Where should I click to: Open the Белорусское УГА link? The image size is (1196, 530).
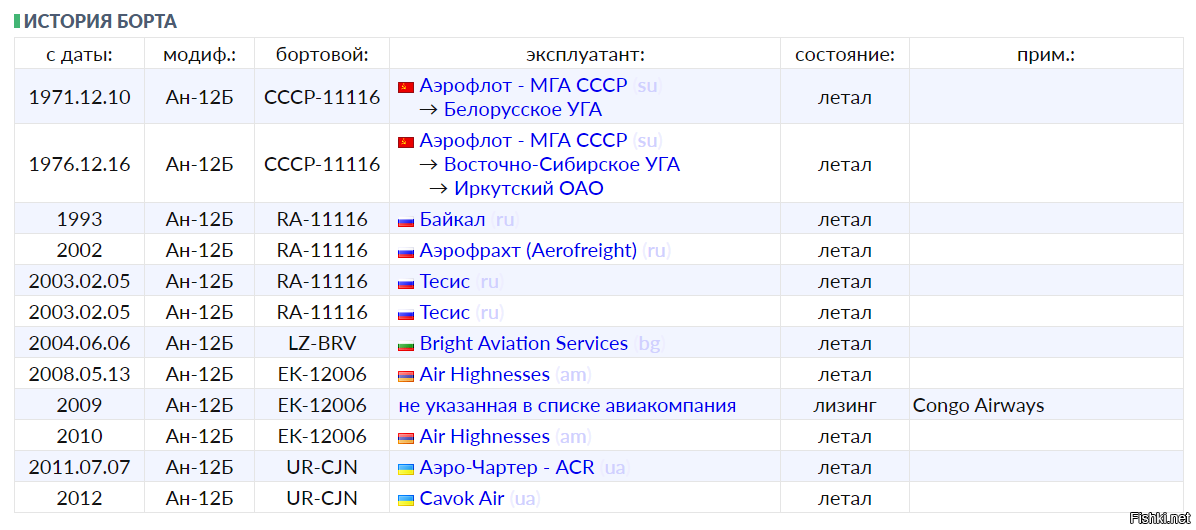coord(522,110)
